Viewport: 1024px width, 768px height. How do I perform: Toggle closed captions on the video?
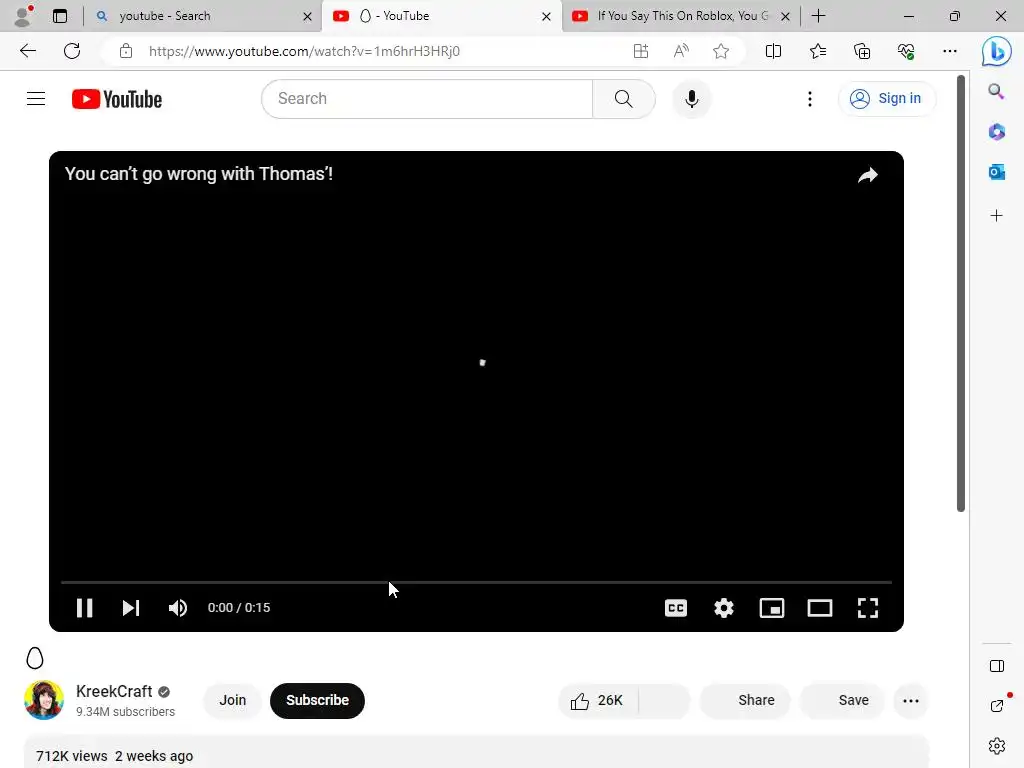click(676, 608)
